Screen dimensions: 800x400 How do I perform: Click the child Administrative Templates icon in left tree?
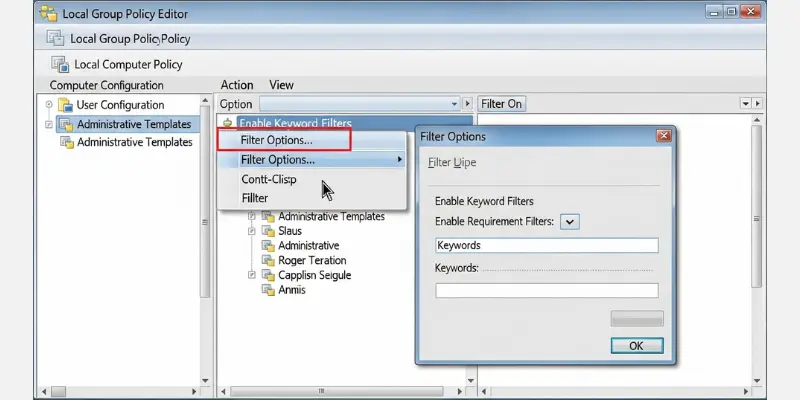(67, 142)
